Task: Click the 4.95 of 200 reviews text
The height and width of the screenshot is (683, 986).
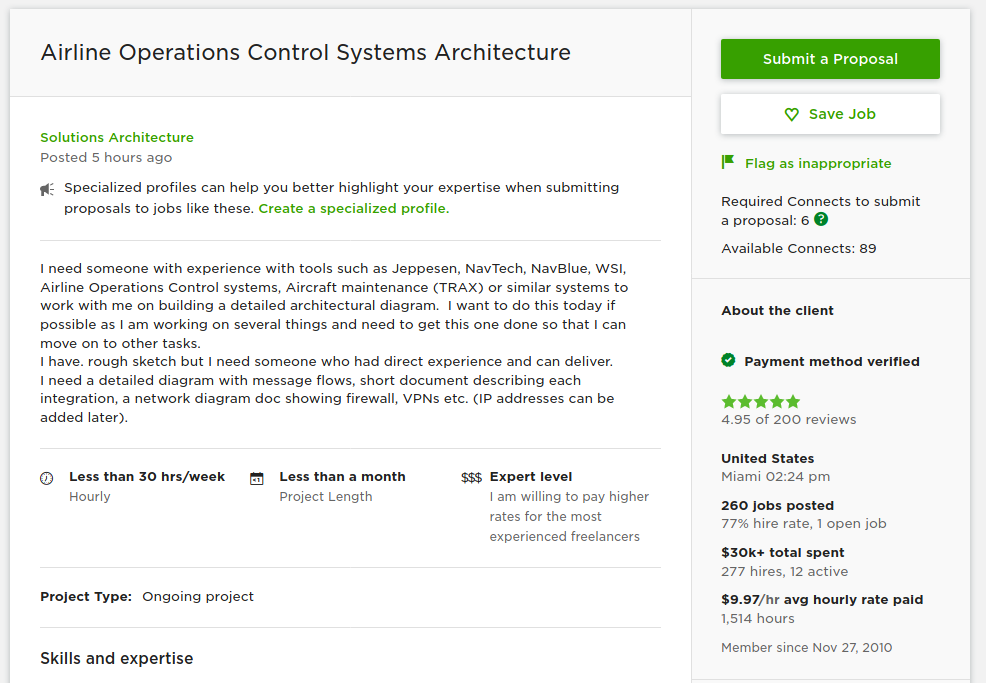Action: [x=788, y=419]
